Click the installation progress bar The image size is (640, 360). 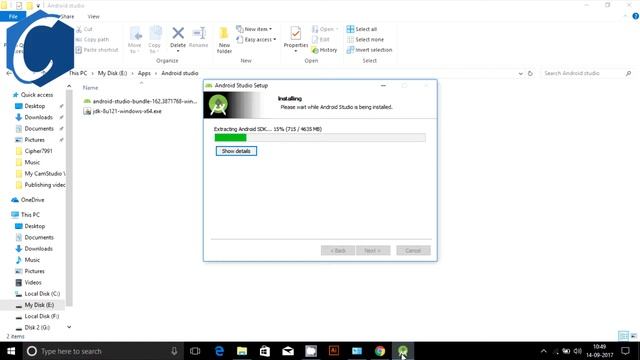point(320,138)
